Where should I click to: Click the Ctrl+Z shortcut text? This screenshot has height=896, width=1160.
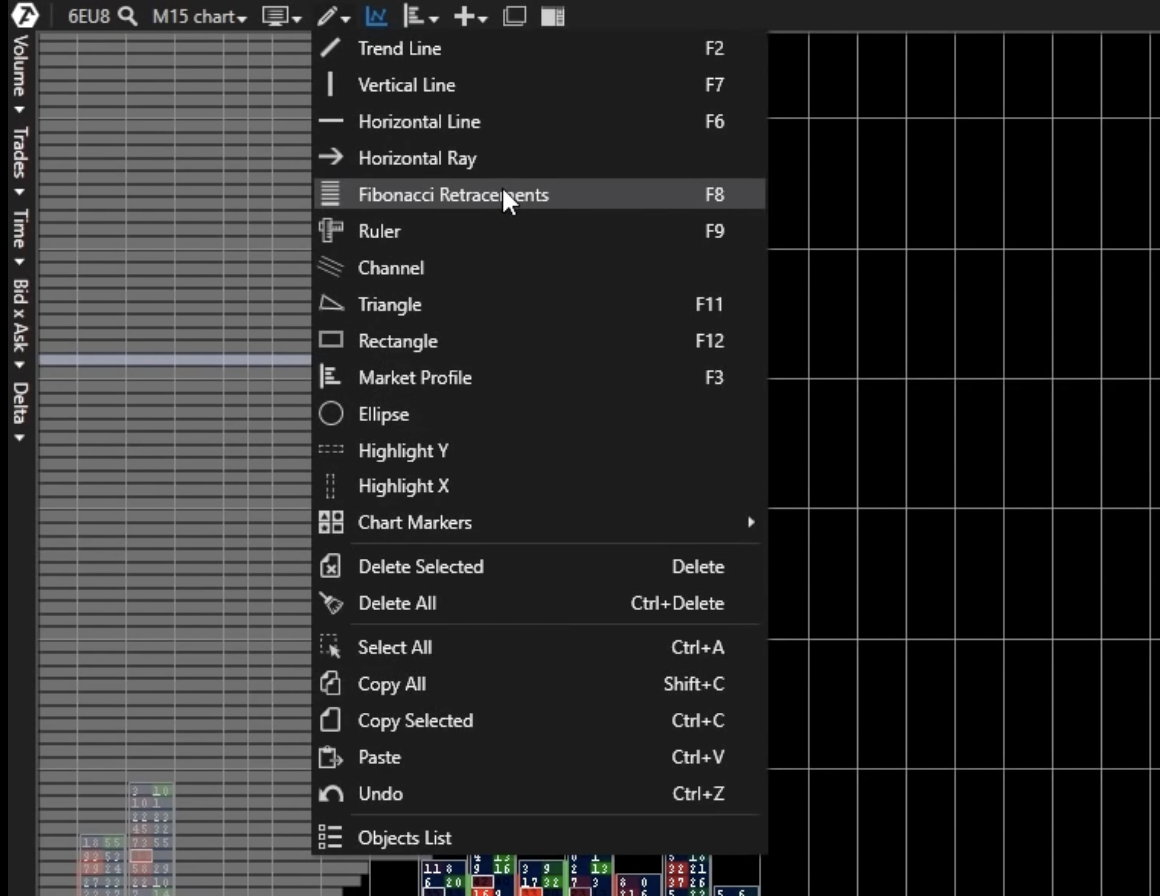698,794
